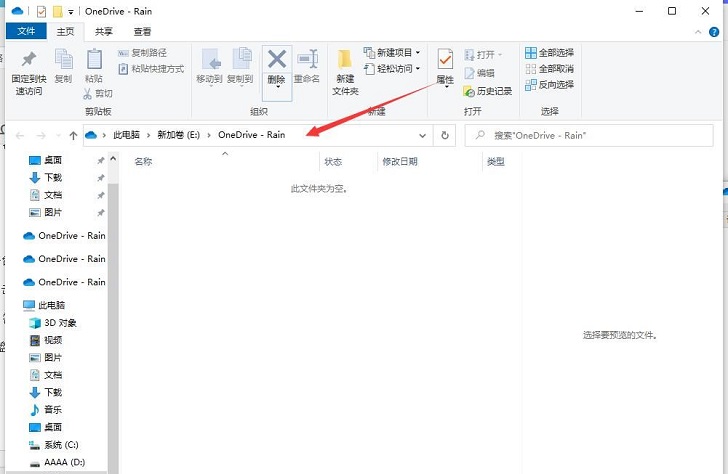The height and width of the screenshot is (474, 728).
Task: Open Easy access (轻松访问) dropdown
Action: click(392, 69)
